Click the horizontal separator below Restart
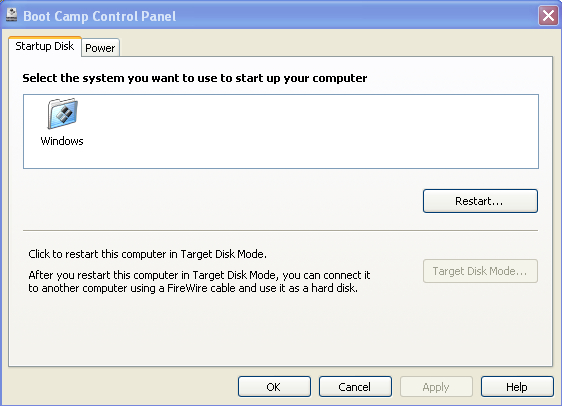Screen dimensions: 562x406 tap(280, 230)
